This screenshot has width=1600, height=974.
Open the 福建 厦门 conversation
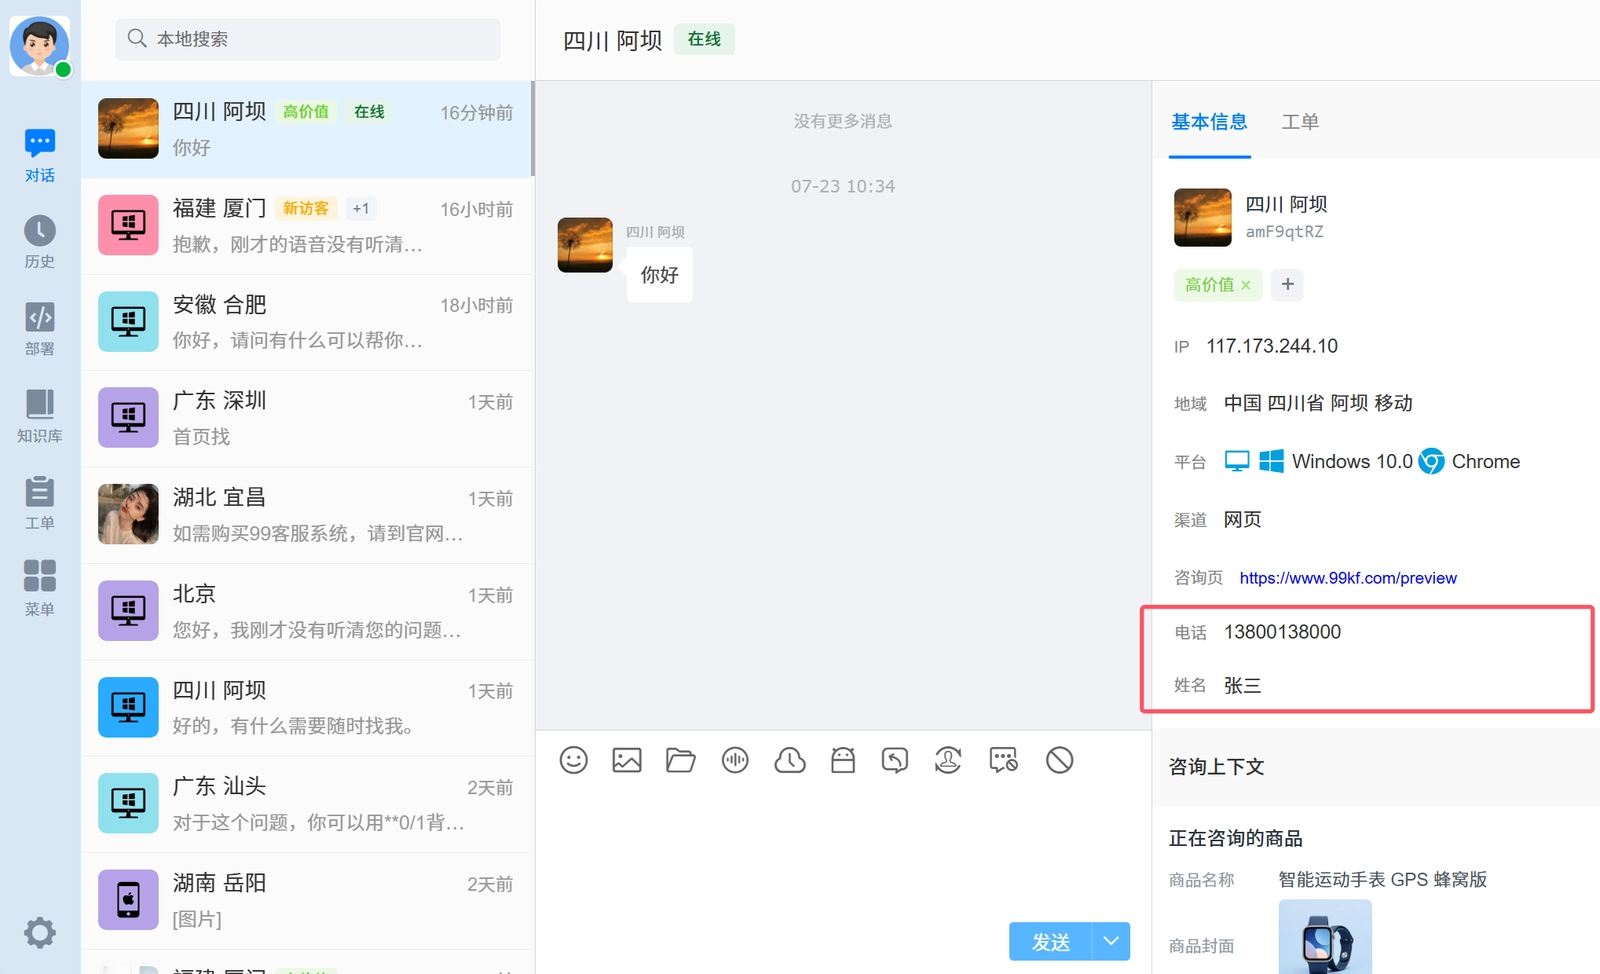click(307, 226)
